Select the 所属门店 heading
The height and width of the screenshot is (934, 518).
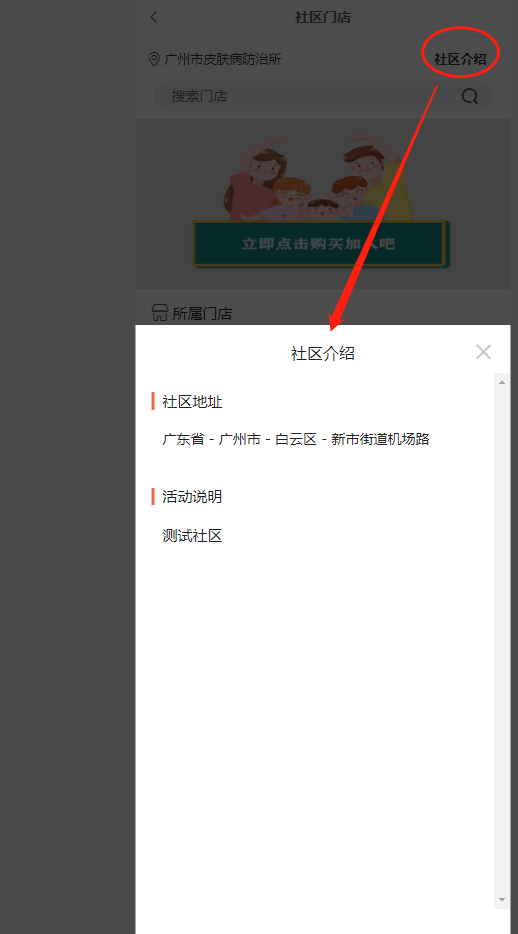[x=202, y=313]
